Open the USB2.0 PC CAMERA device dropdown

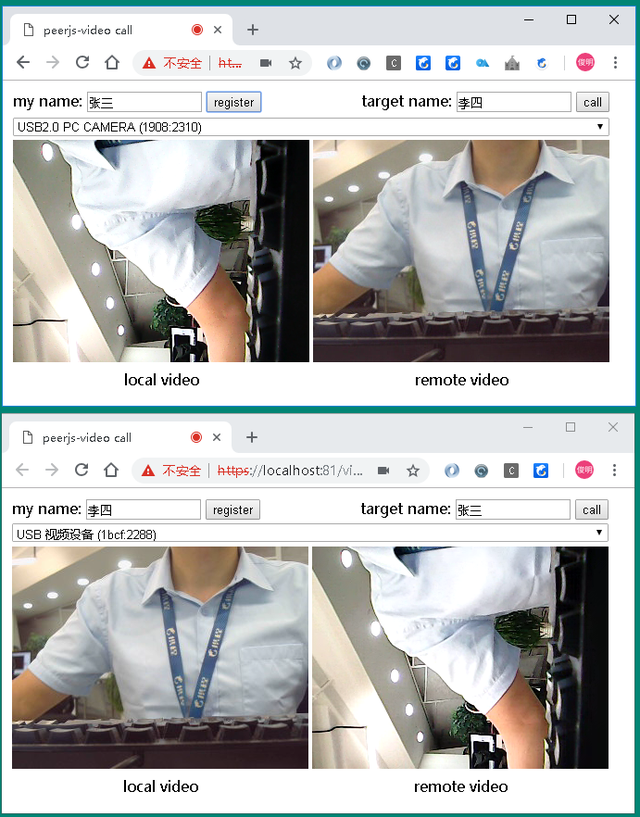tap(310, 127)
